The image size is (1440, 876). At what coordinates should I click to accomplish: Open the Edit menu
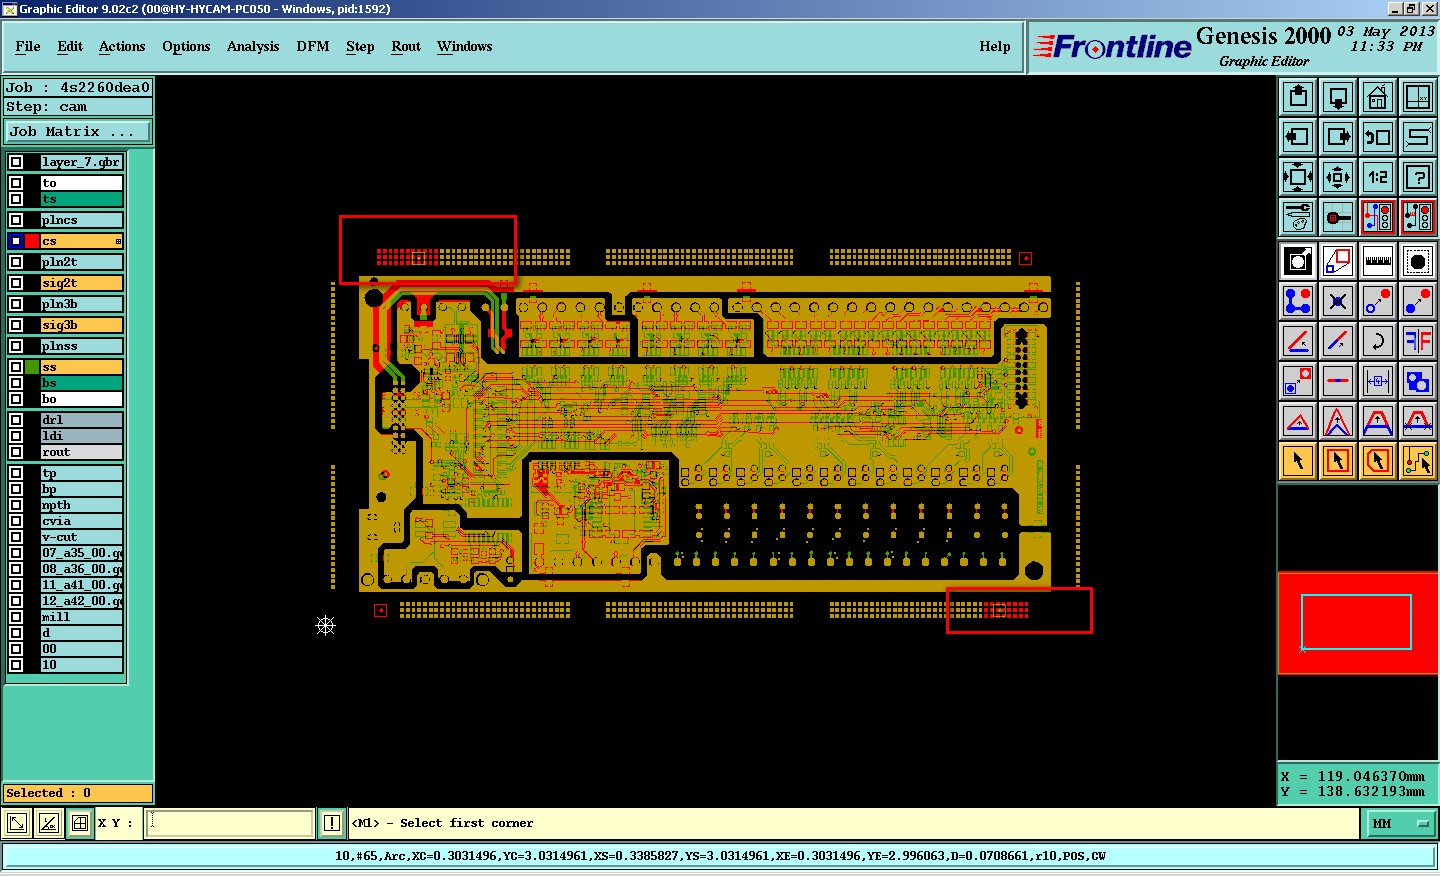[x=70, y=46]
